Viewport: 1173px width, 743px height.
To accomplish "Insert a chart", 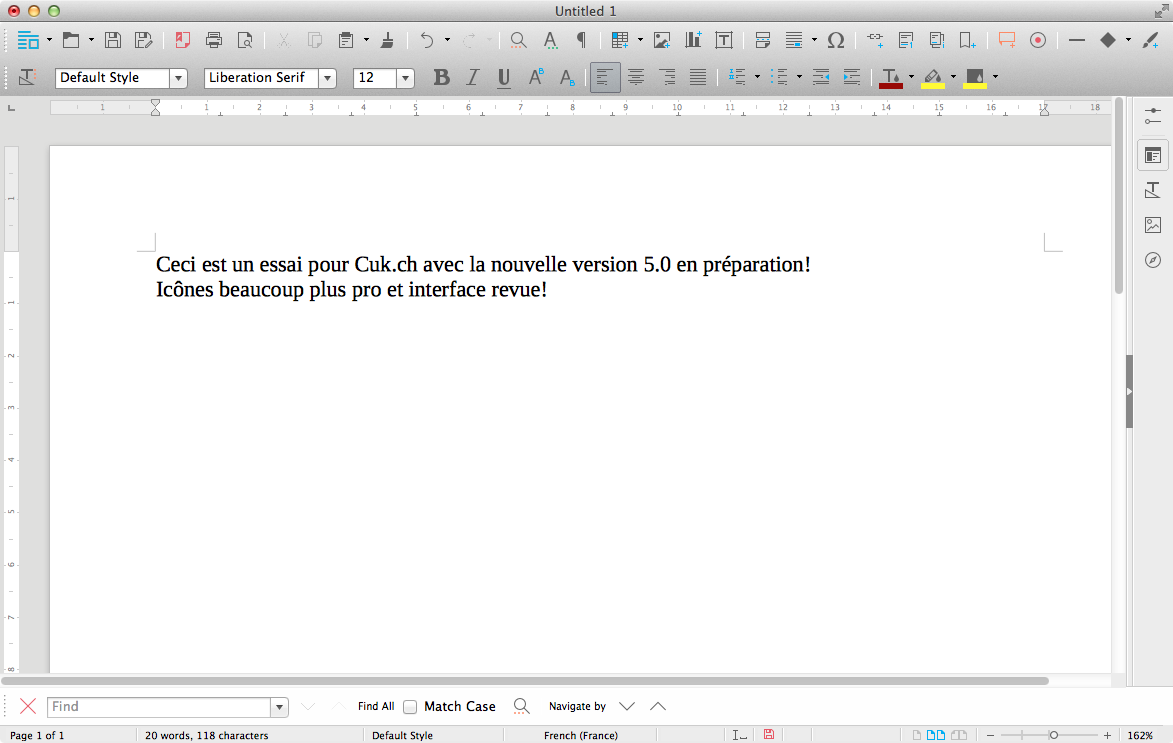I will [693, 40].
